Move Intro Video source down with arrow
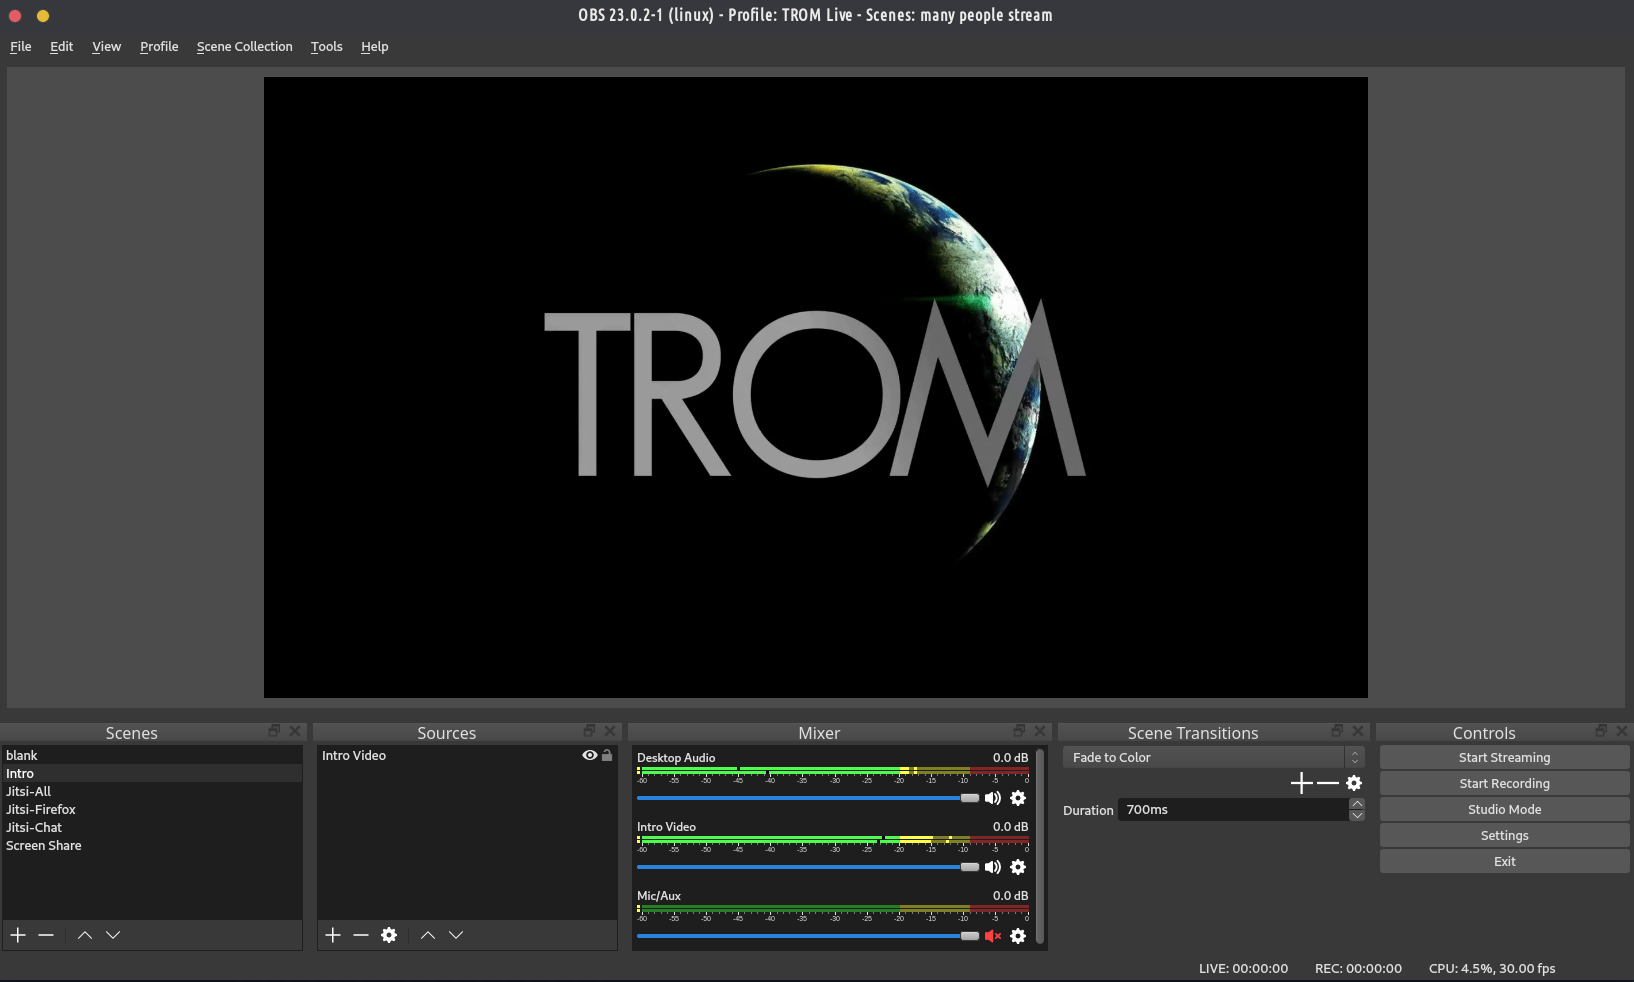The width and height of the screenshot is (1634, 982). pyautogui.click(x=456, y=935)
